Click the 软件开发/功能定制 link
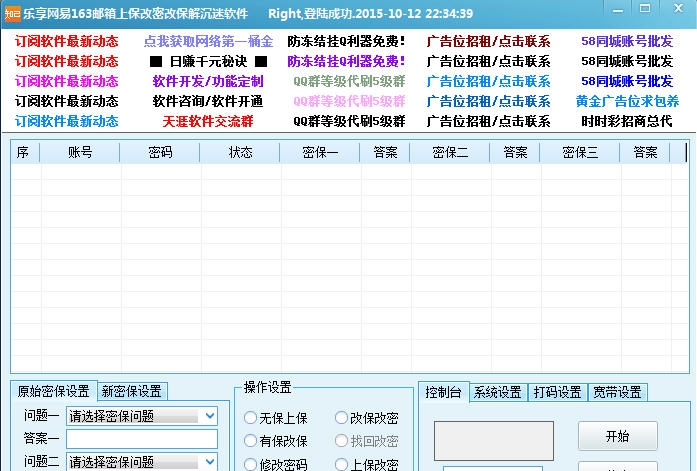Screen dimensions: 697x471 (x=208, y=81)
